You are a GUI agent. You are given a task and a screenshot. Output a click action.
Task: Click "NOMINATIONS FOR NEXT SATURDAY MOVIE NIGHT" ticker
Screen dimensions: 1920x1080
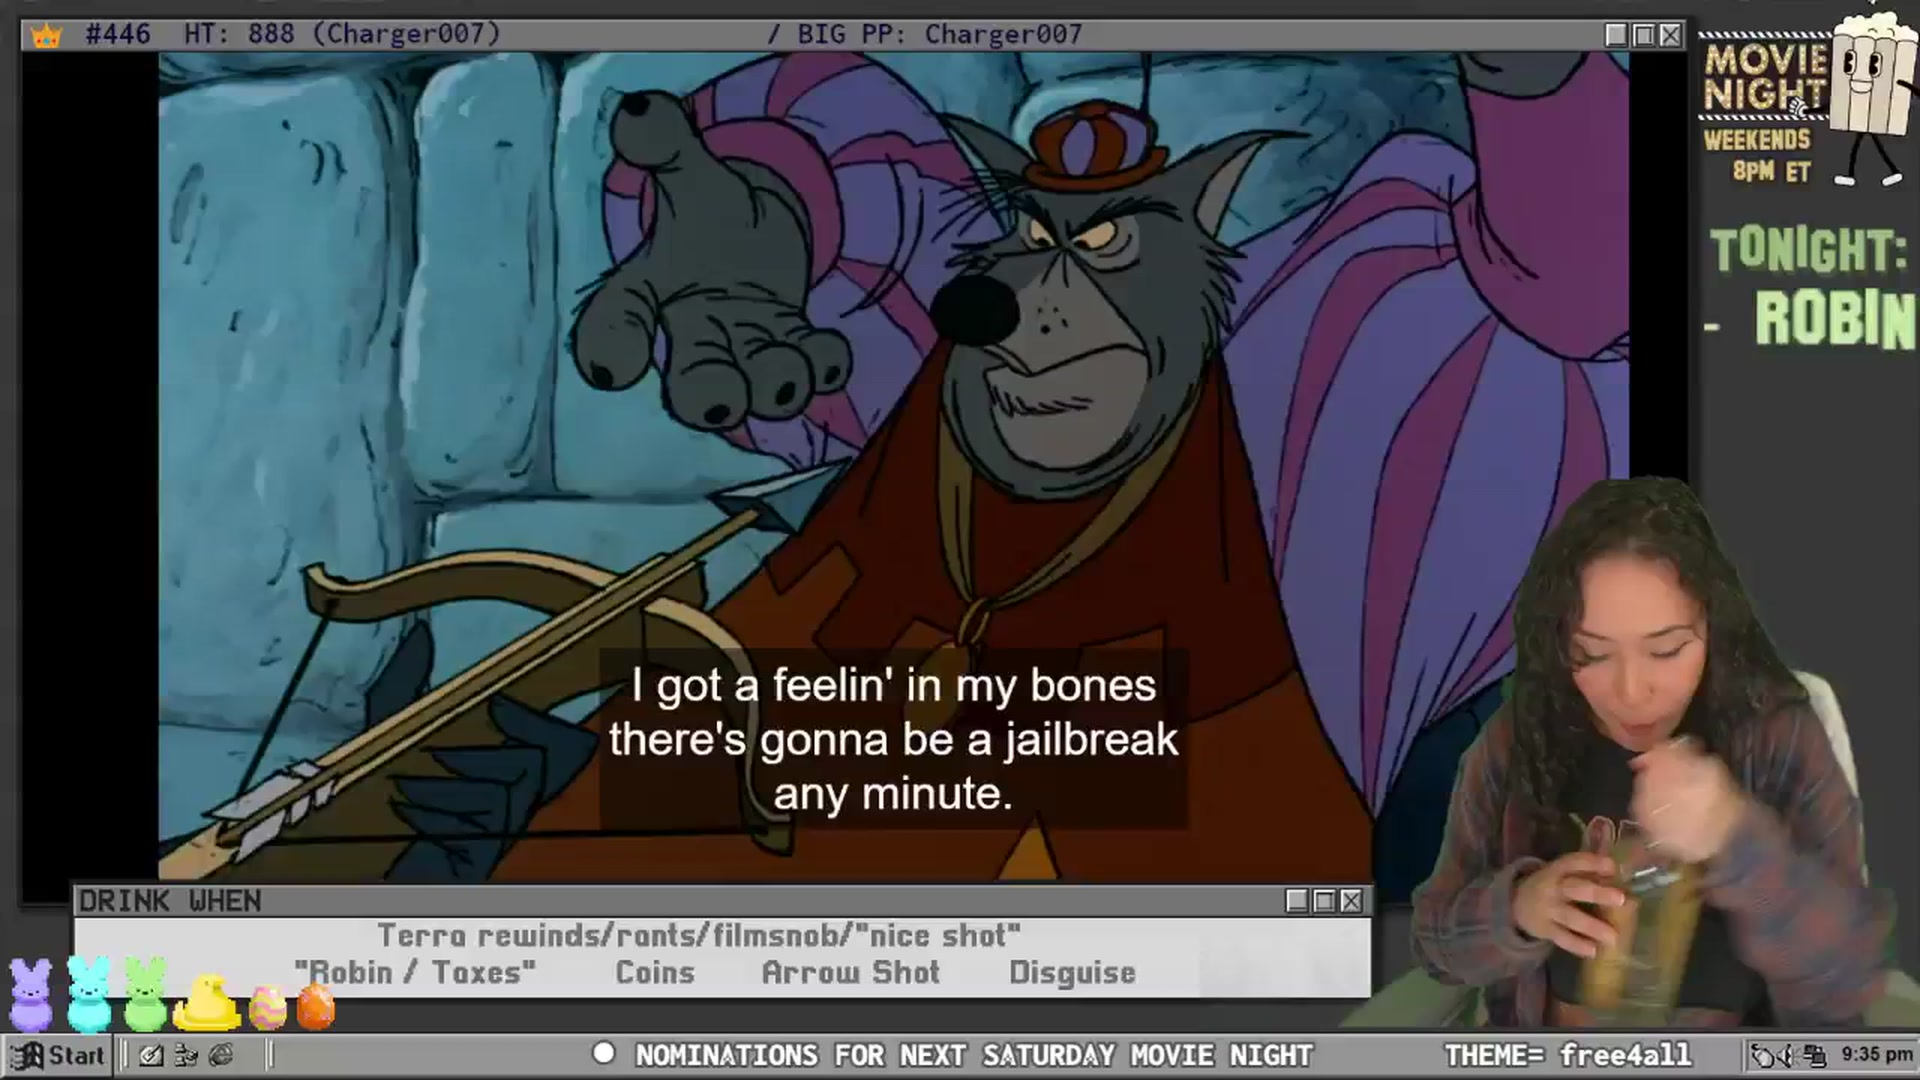coord(974,1055)
